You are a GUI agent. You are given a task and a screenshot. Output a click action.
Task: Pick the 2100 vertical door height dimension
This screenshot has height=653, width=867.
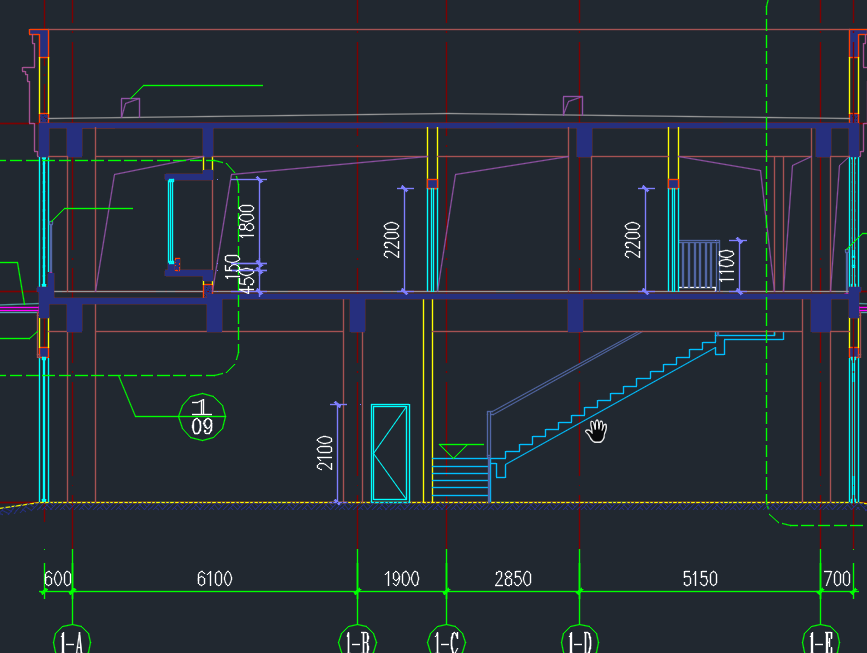pos(325,453)
